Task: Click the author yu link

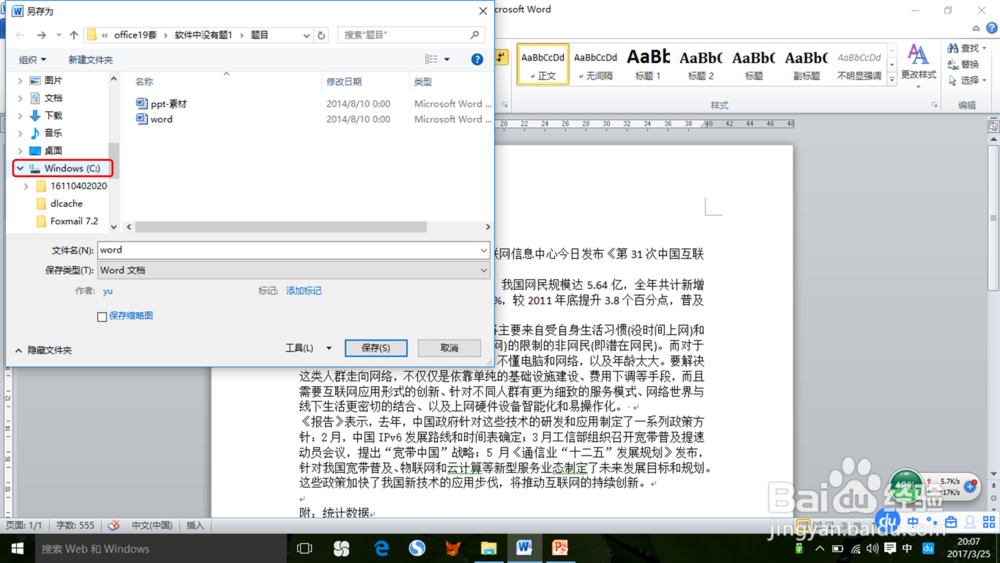Action: pyautogui.click(x=108, y=291)
